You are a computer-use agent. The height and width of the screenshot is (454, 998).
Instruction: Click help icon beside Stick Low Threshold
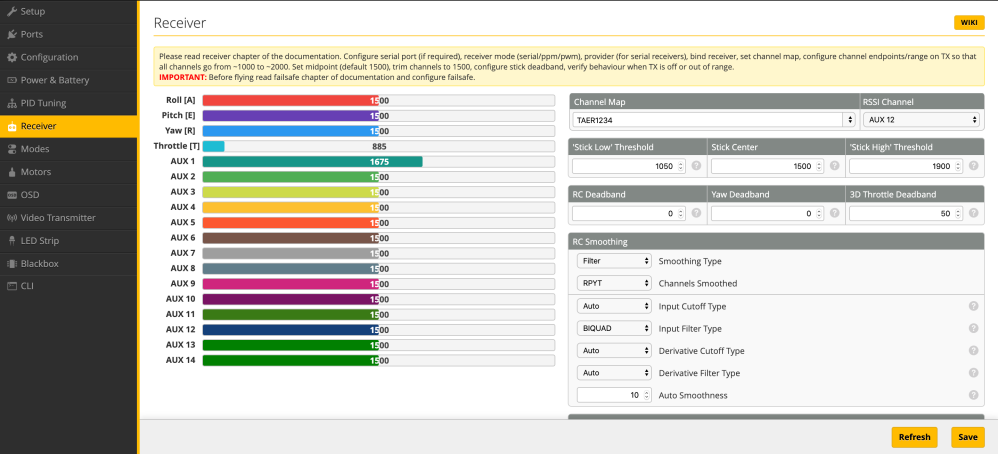[696, 166]
